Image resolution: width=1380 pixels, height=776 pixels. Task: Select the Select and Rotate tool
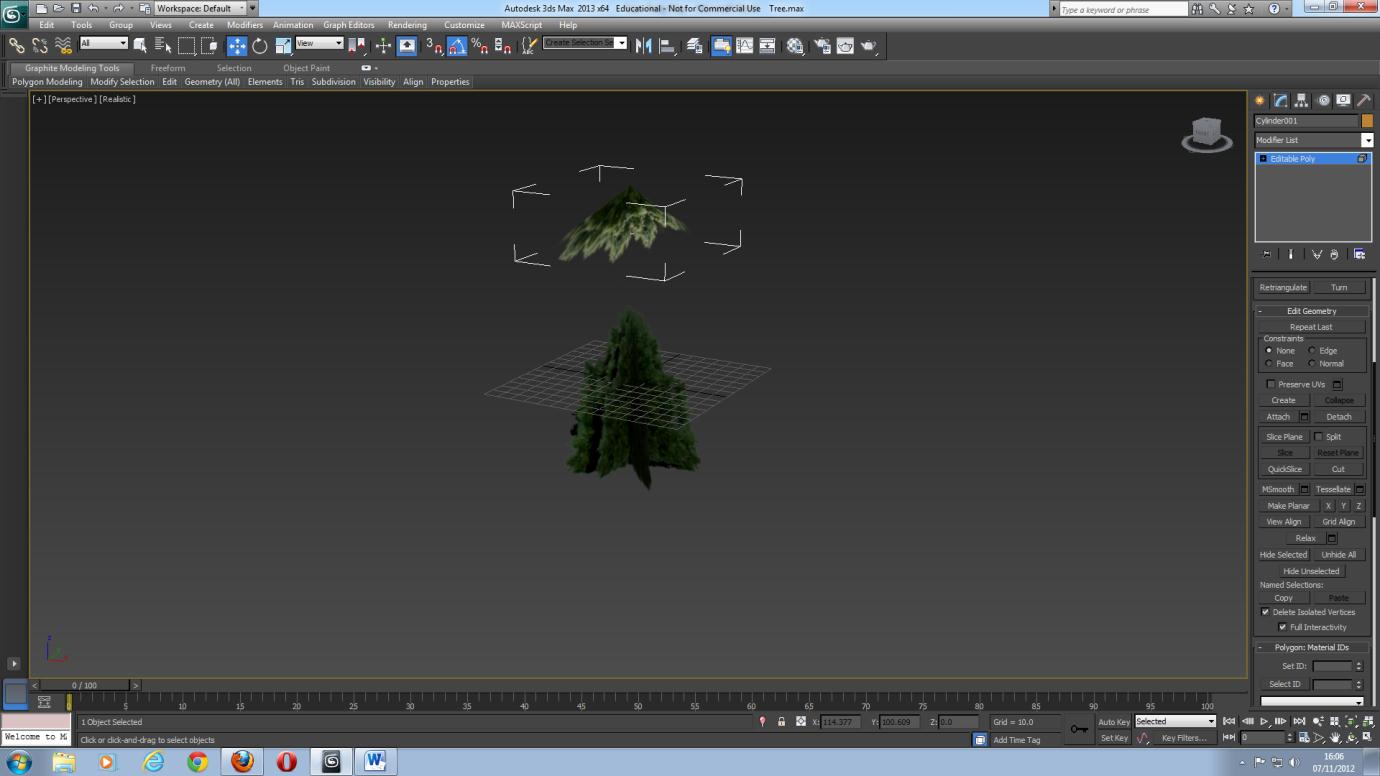point(259,45)
